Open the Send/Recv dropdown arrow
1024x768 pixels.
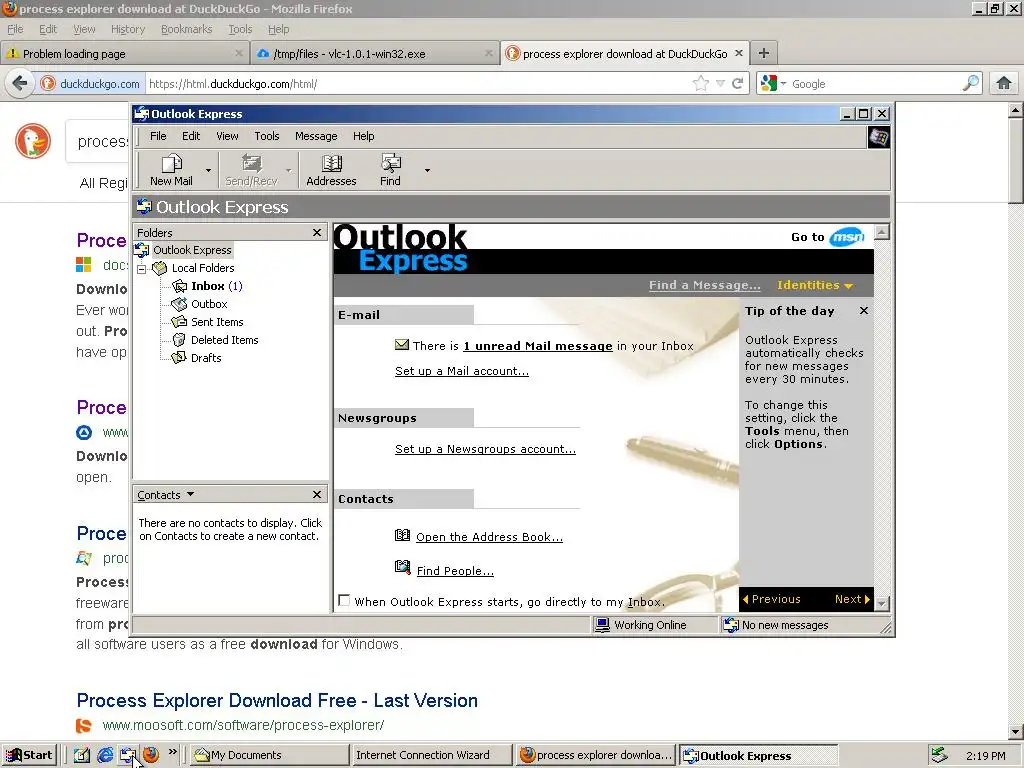[x=288, y=170]
